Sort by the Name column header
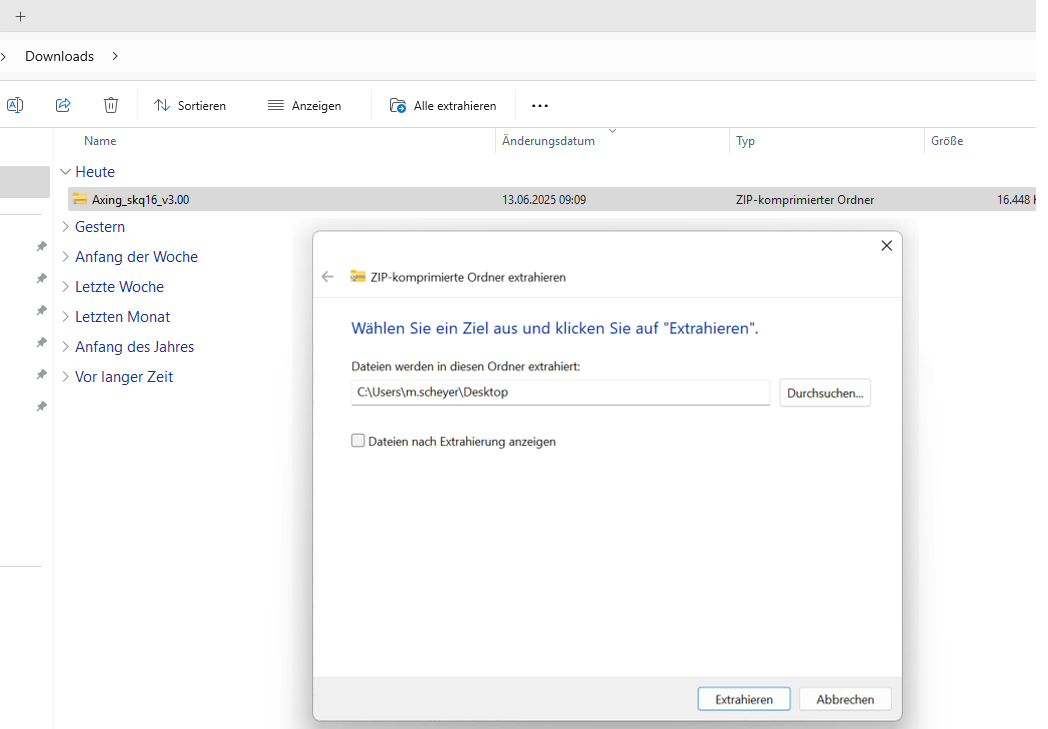Viewport: 1048px width, 729px height. pyautogui.click(x=100, y=141)
